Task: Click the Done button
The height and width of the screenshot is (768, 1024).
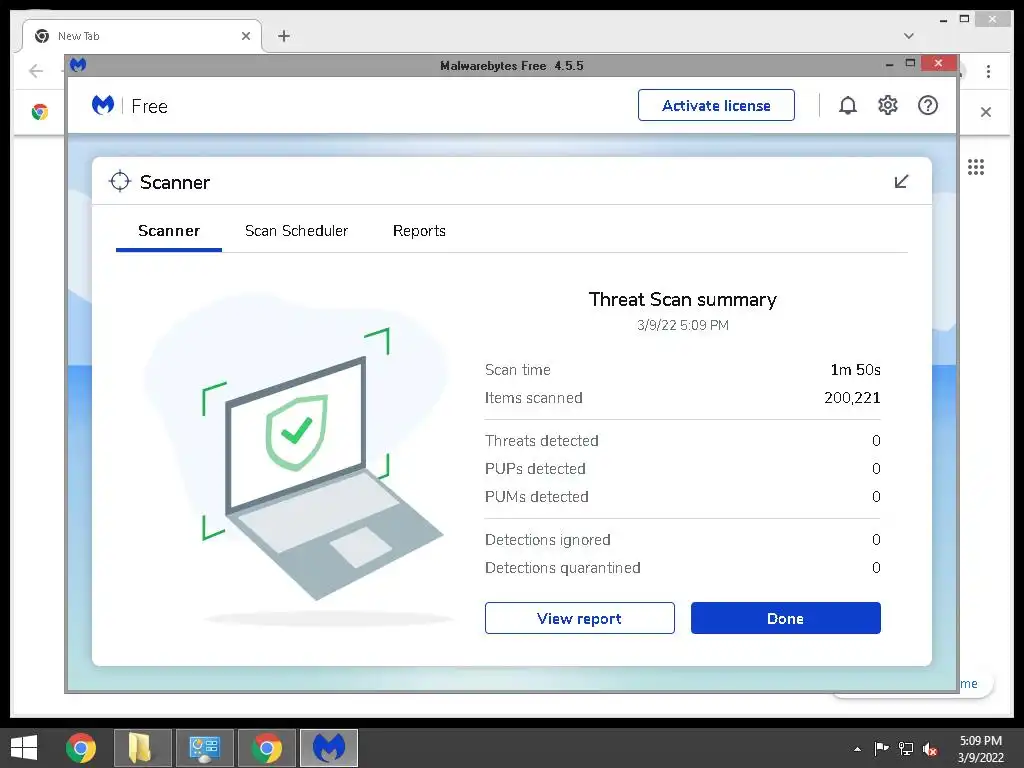Action: coord(786,618)
